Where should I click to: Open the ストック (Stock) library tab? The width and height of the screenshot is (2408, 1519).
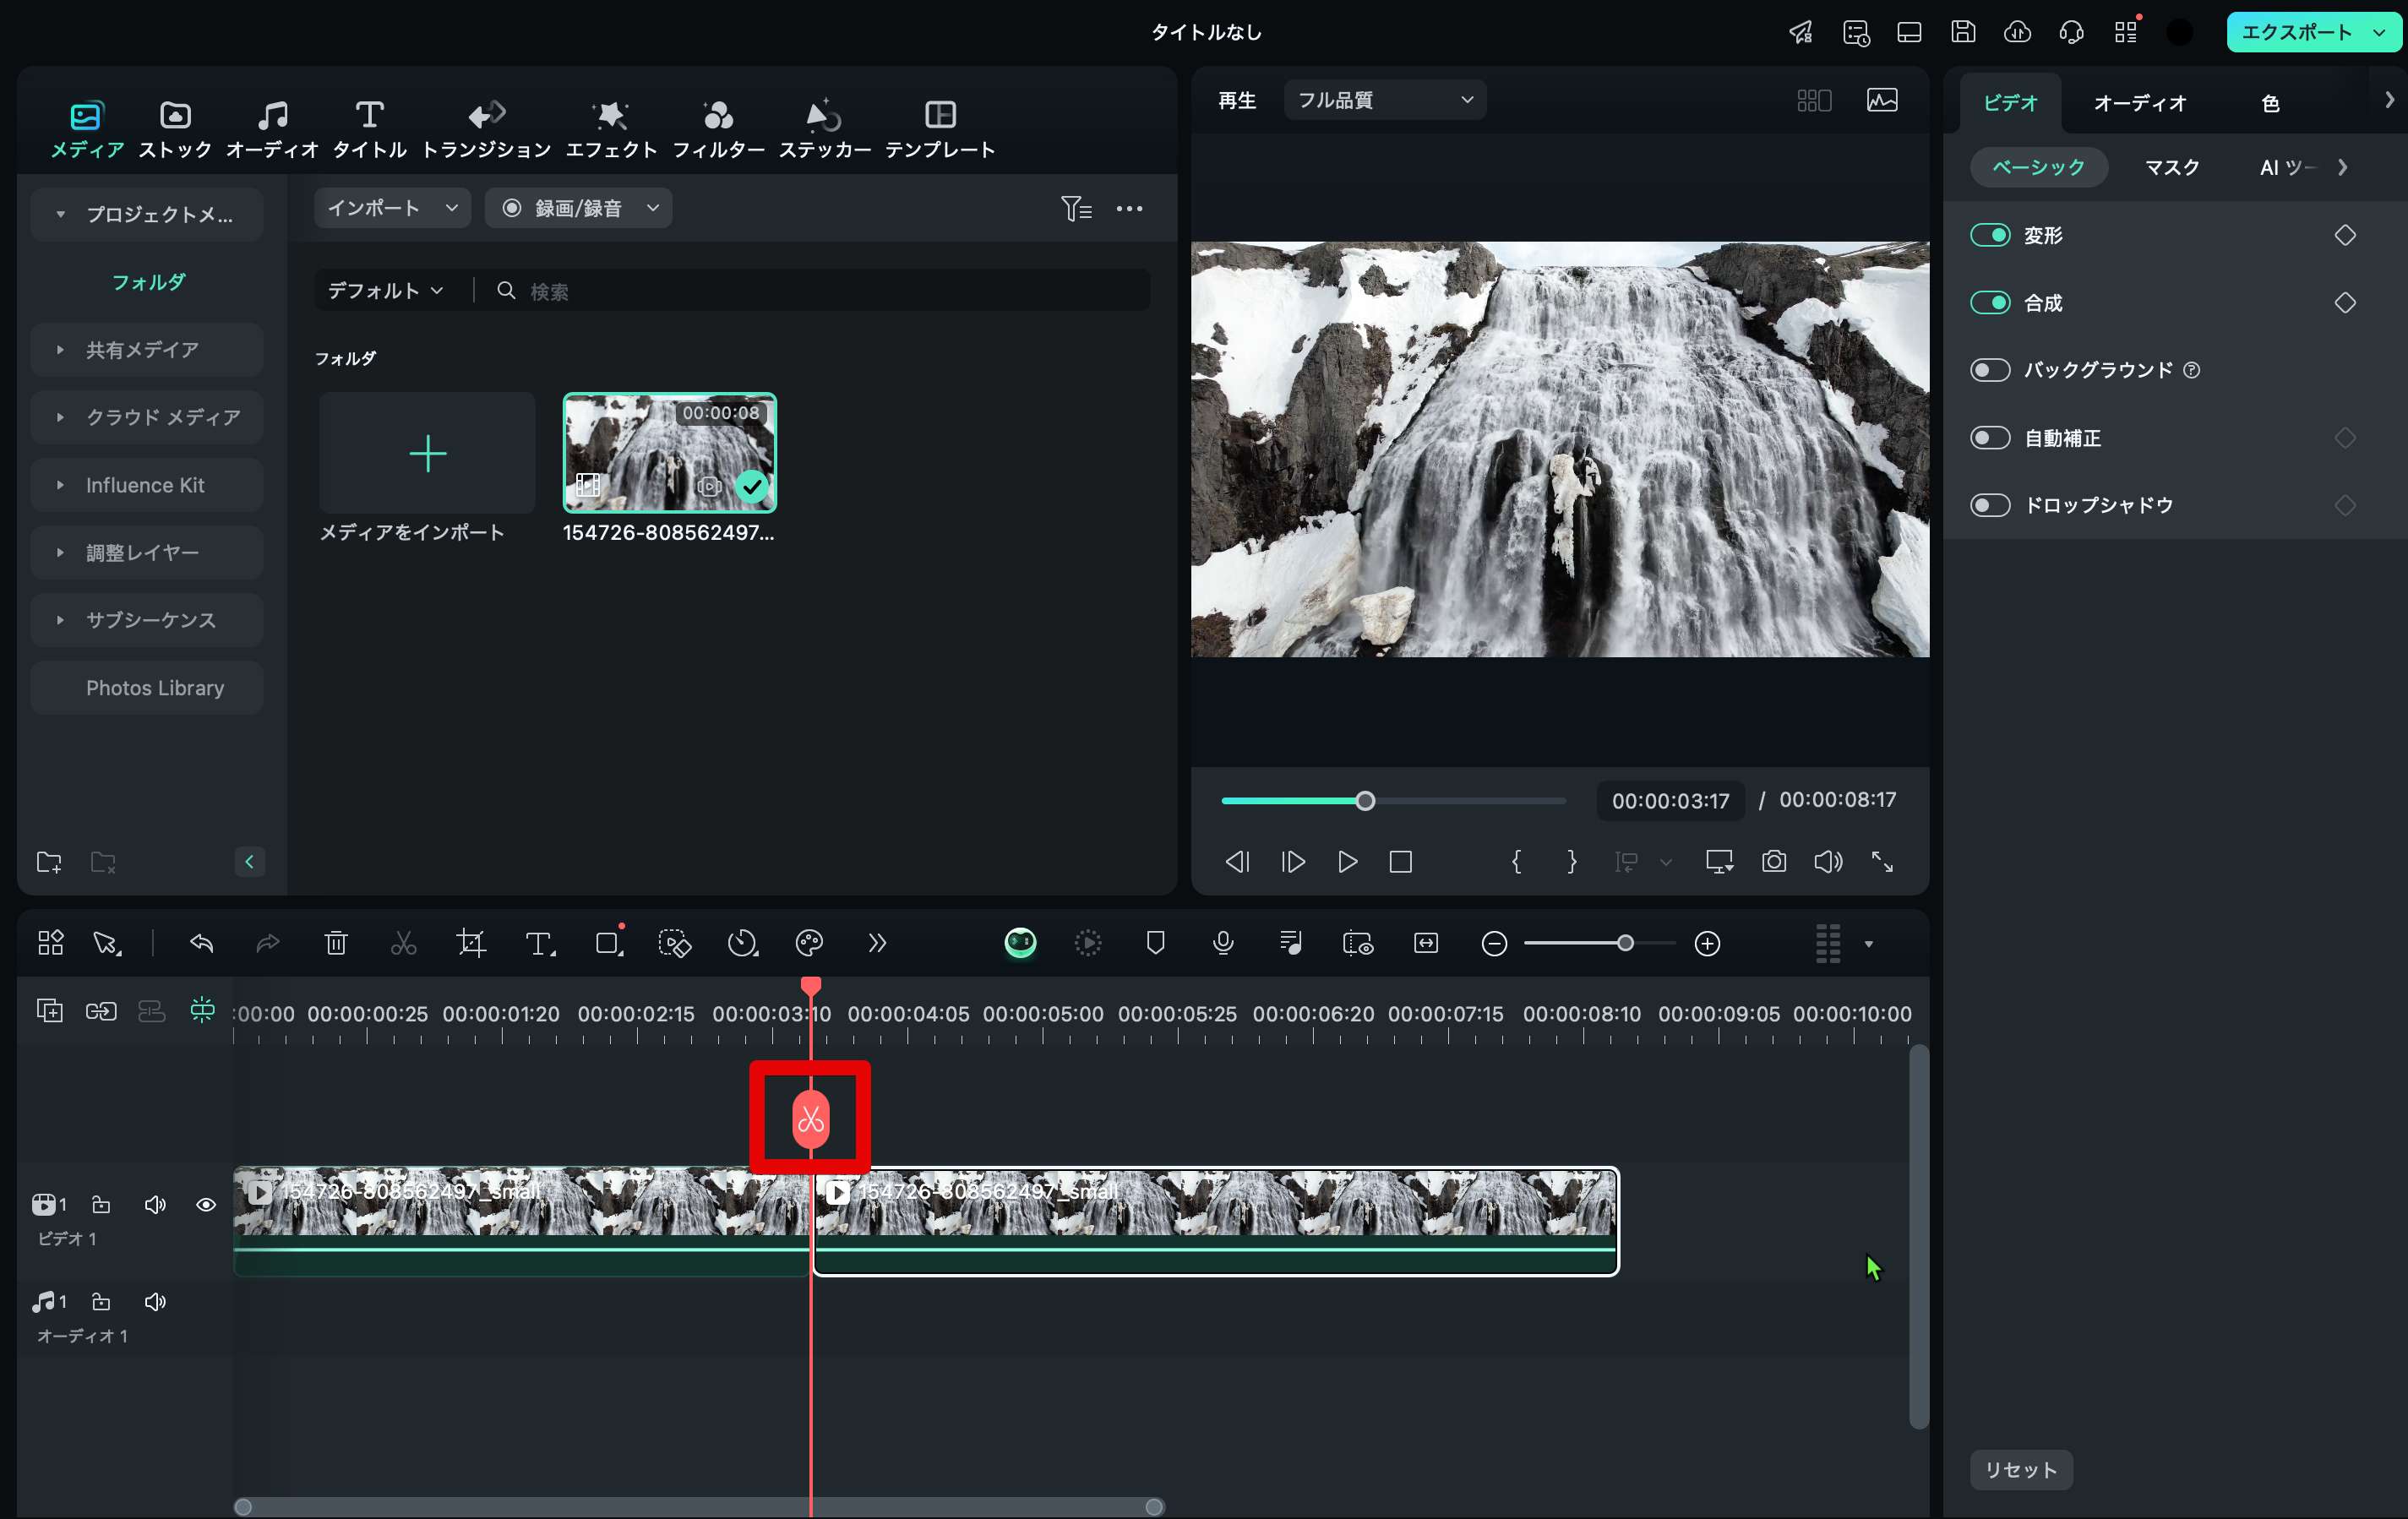[175, 130]
